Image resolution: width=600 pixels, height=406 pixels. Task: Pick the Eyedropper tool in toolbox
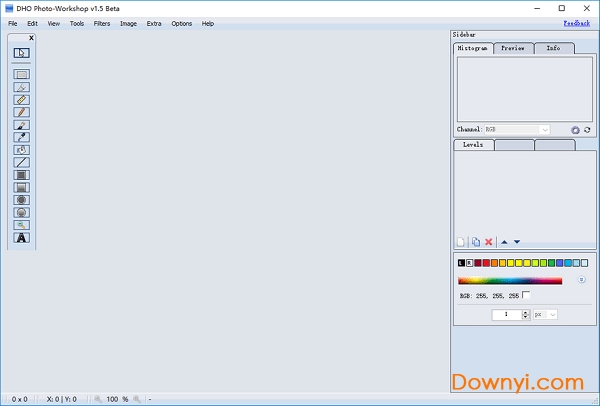(x=21, y=137)
